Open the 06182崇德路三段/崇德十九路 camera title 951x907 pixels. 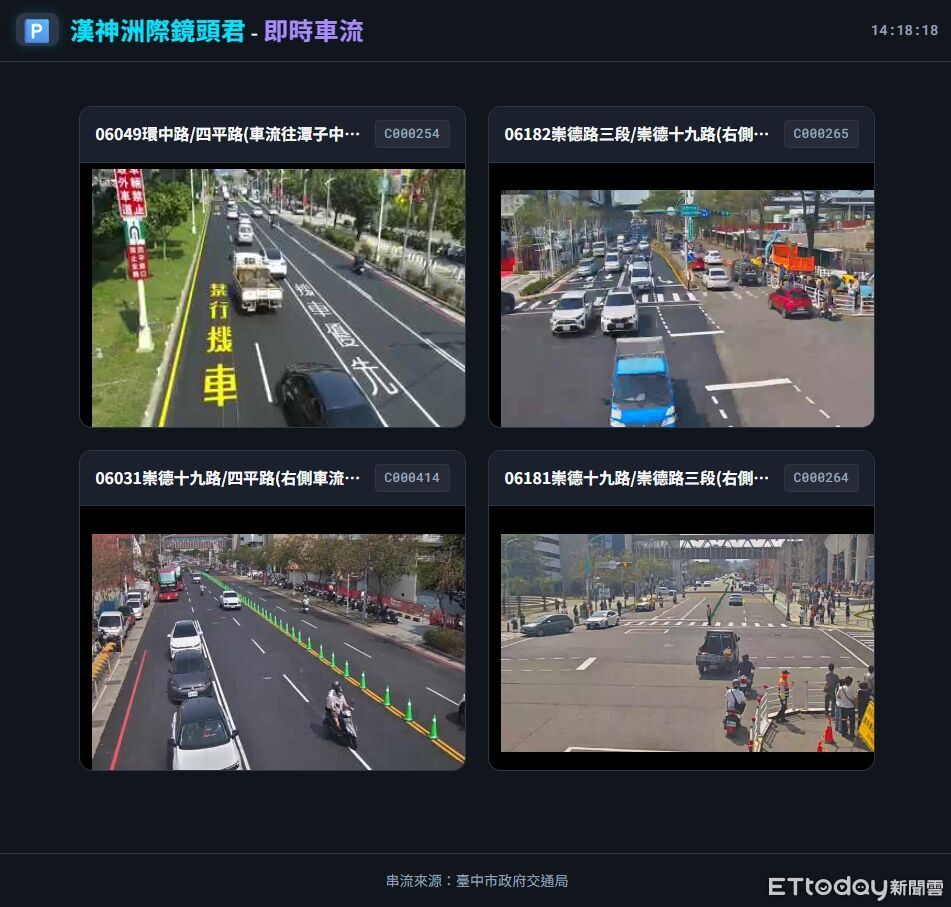click(636, 134)
